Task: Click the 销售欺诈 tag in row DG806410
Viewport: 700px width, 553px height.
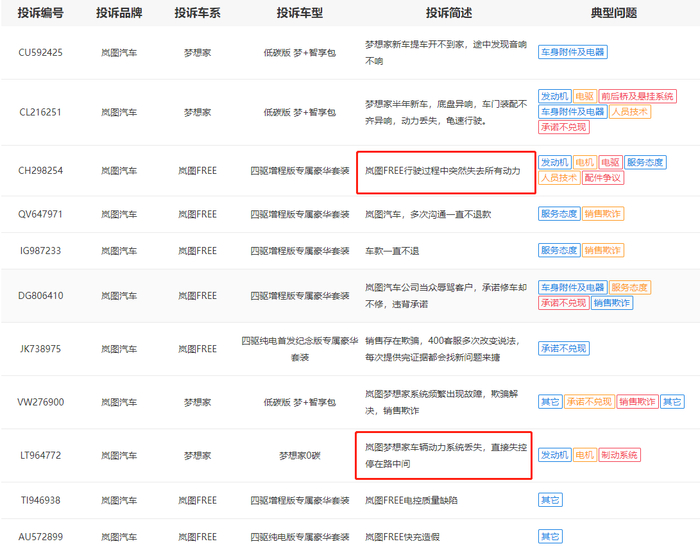Action: click(612, 303)
